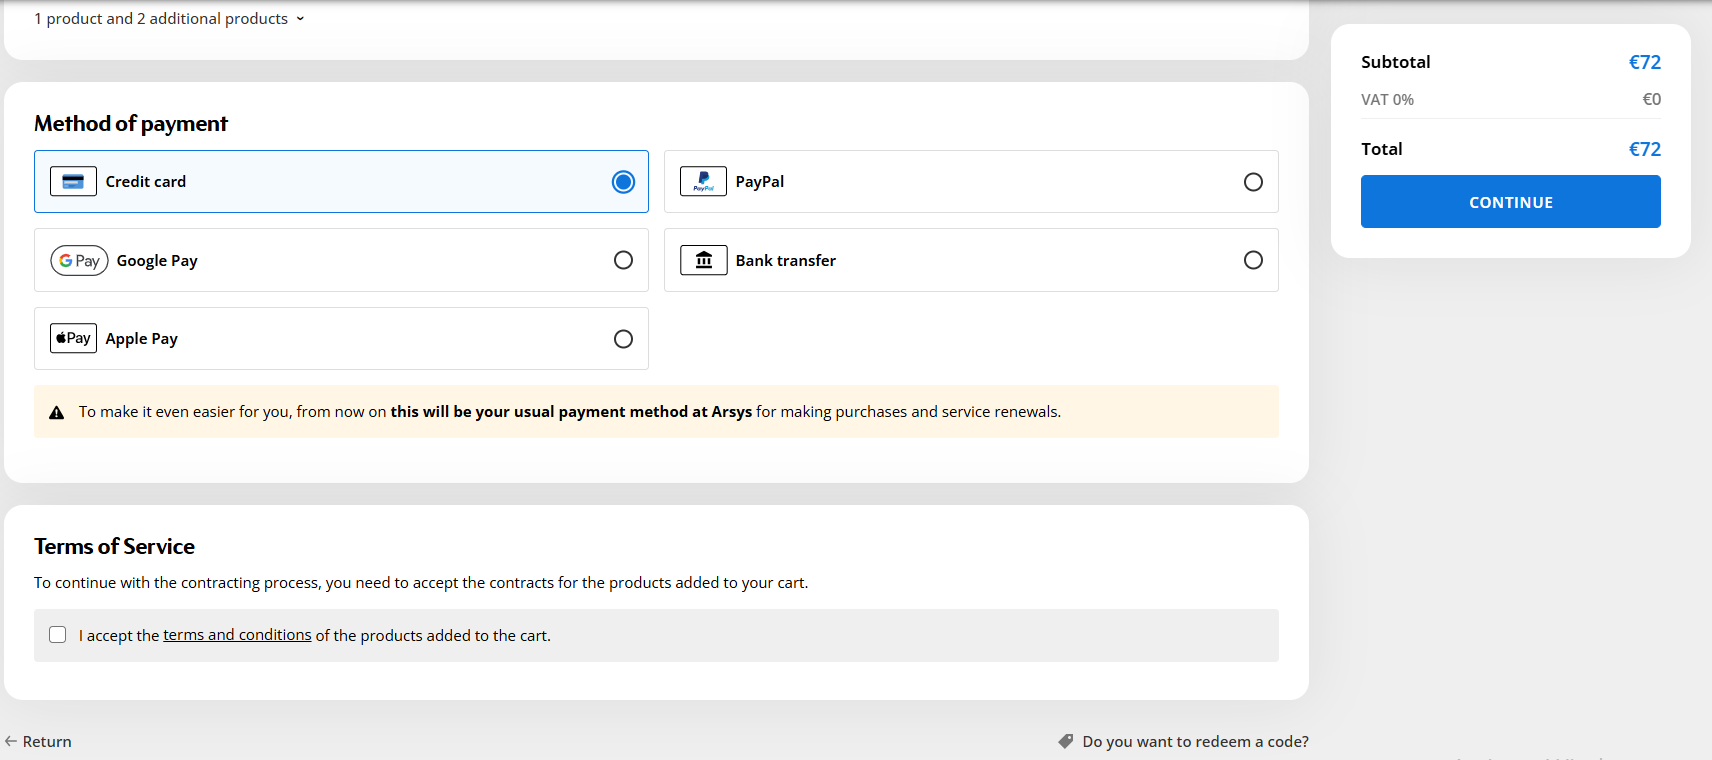Click the tag icon beside redeem code
This screenshot has height=760, width=1712.
click(x=1066, y=741)
